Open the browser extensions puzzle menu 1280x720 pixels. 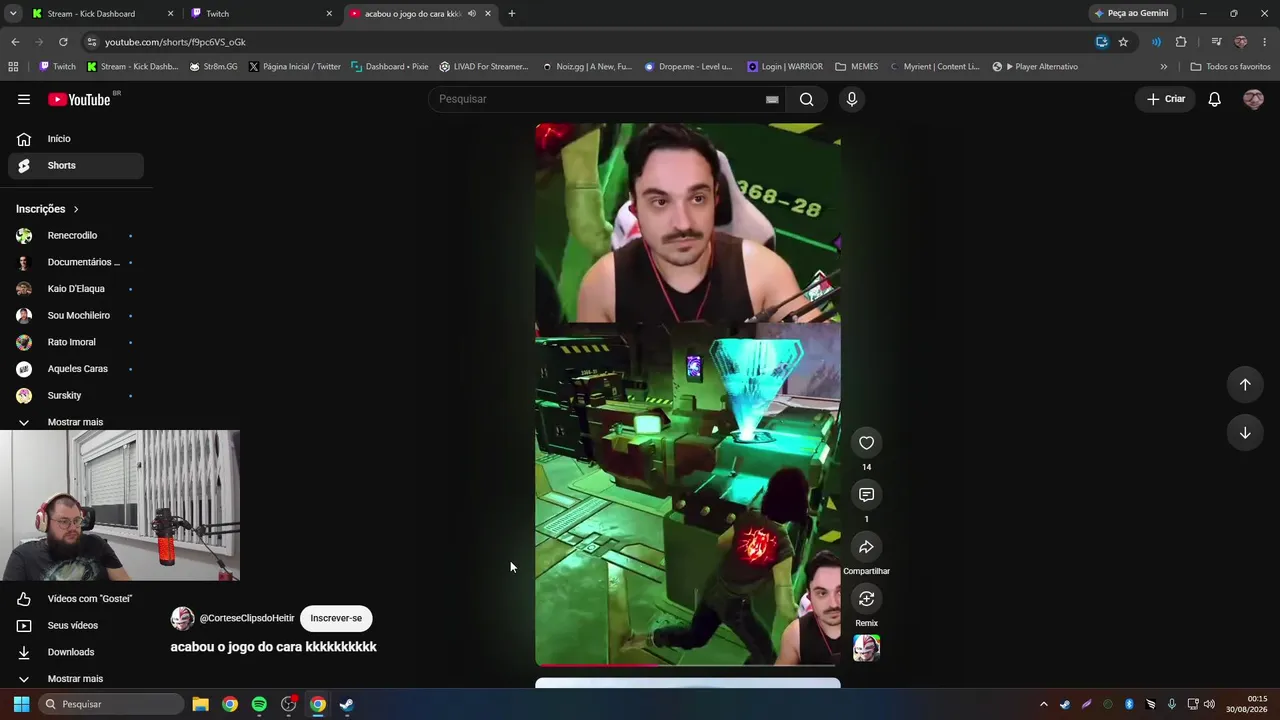(x=1181, y=42)
